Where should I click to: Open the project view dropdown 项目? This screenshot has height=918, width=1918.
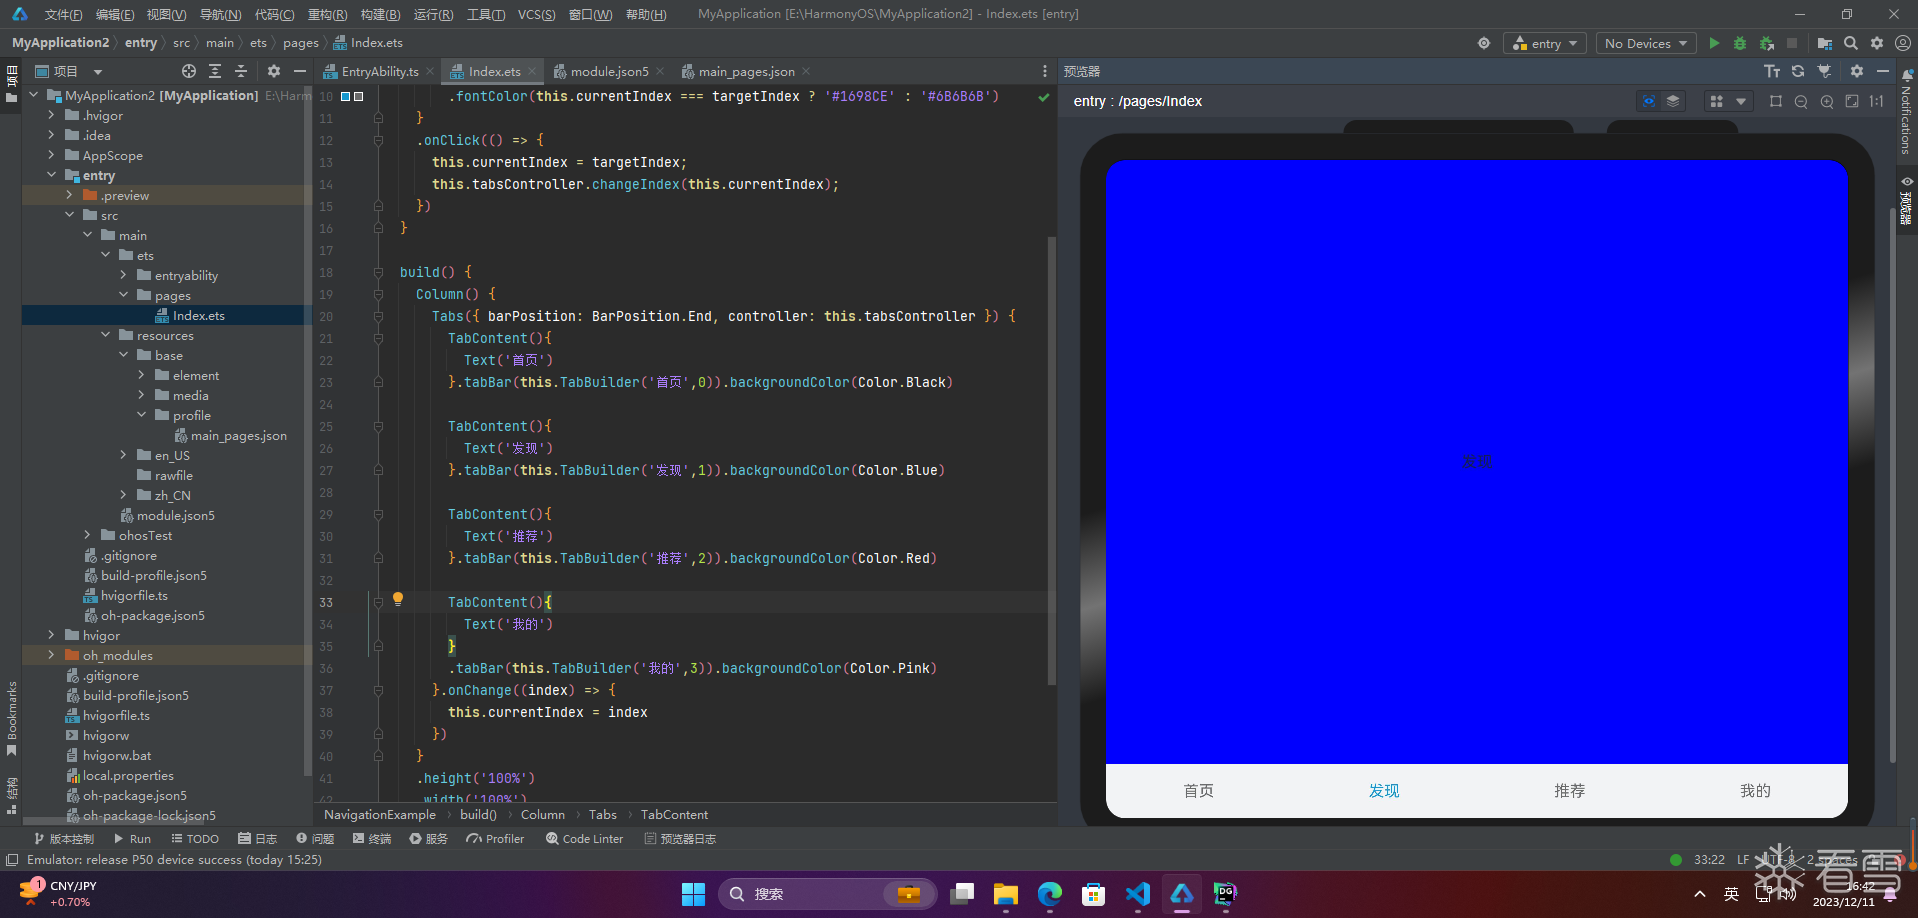(69, 71)
